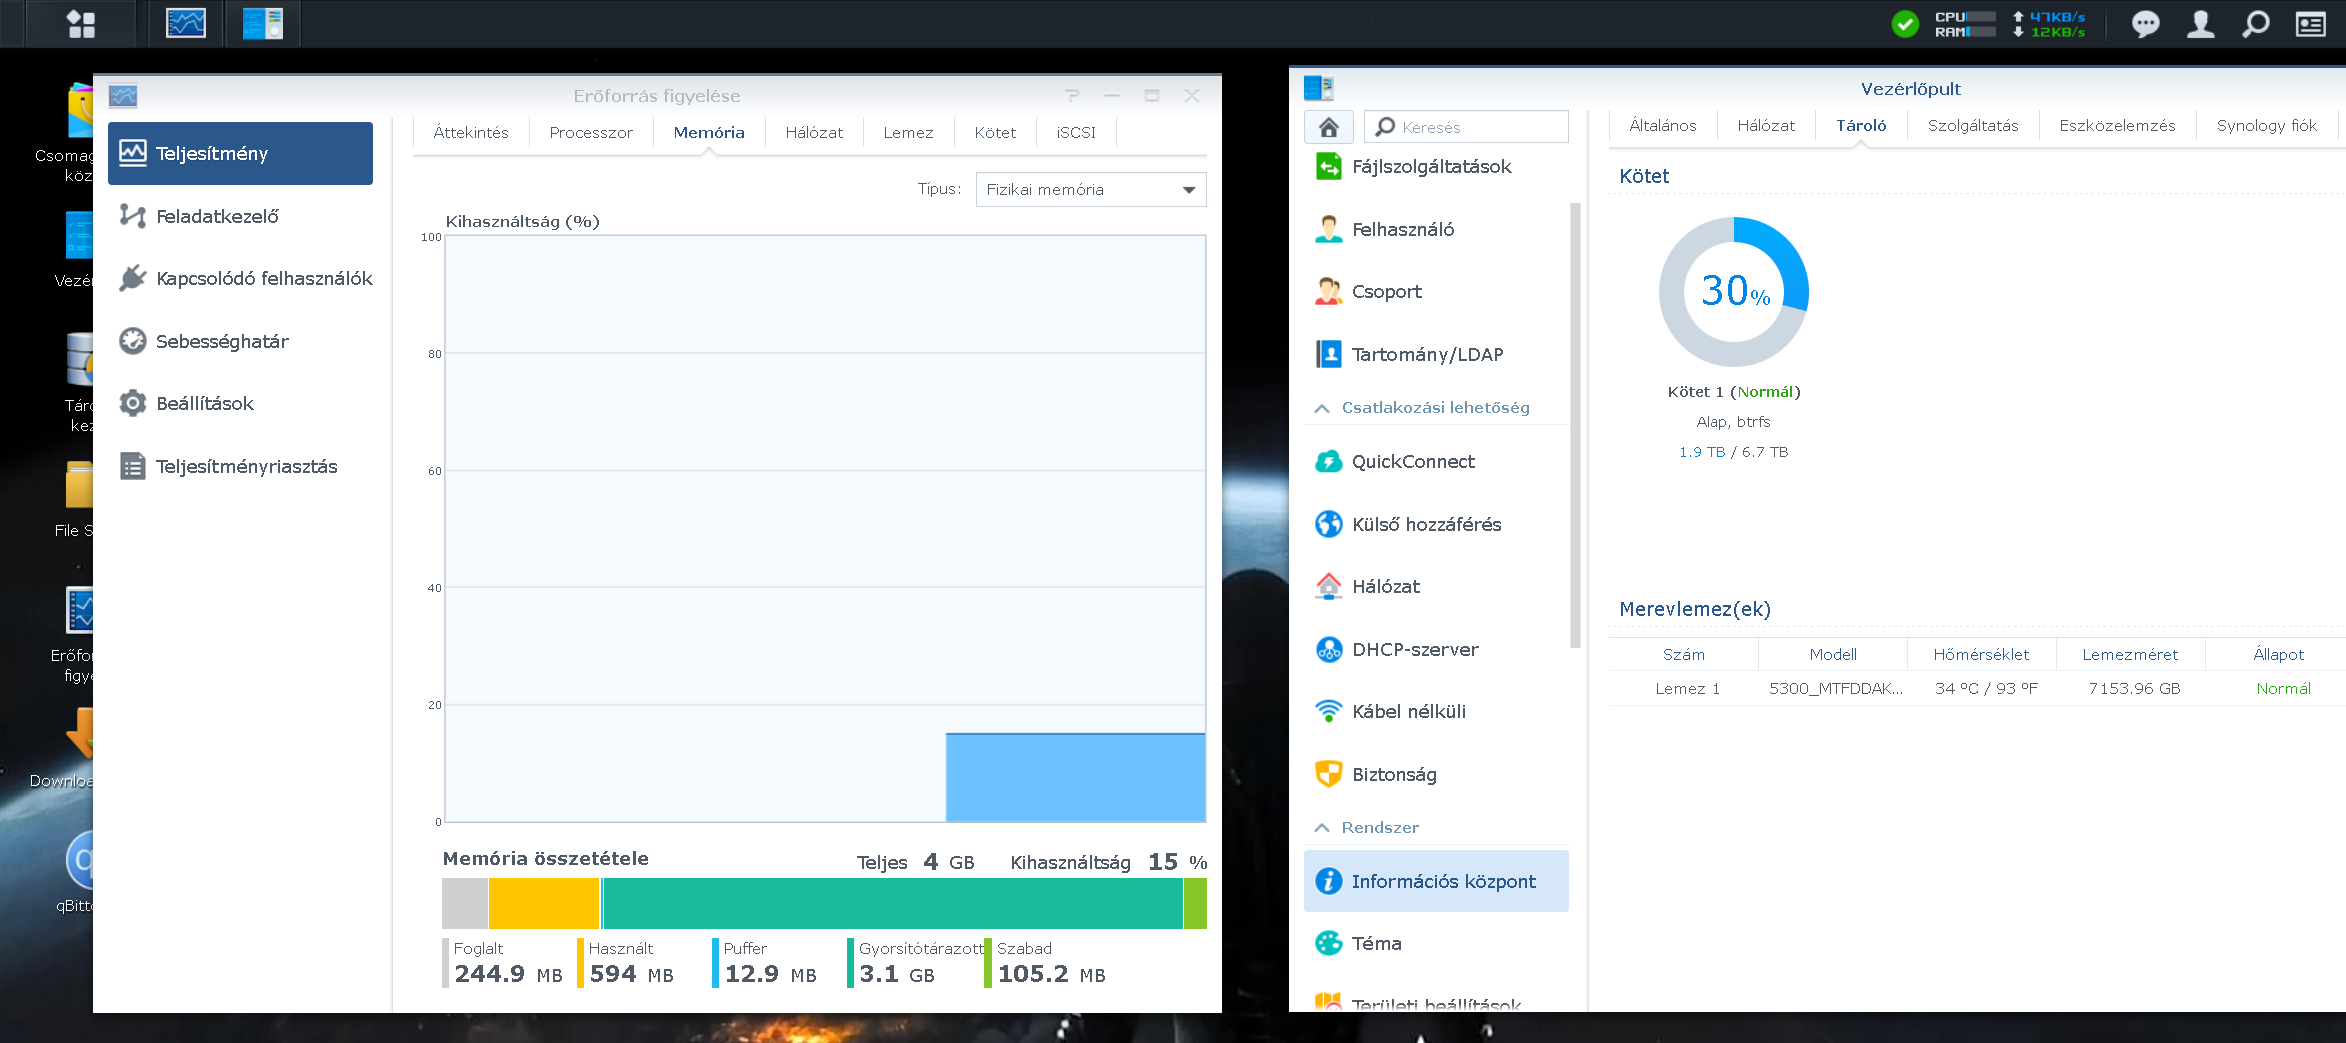The height and width of the screenshot is (1043, 2346).
Task: Switch to the Hálózat tab in Vezérlőpult
Action: (x=1765, y=125)
